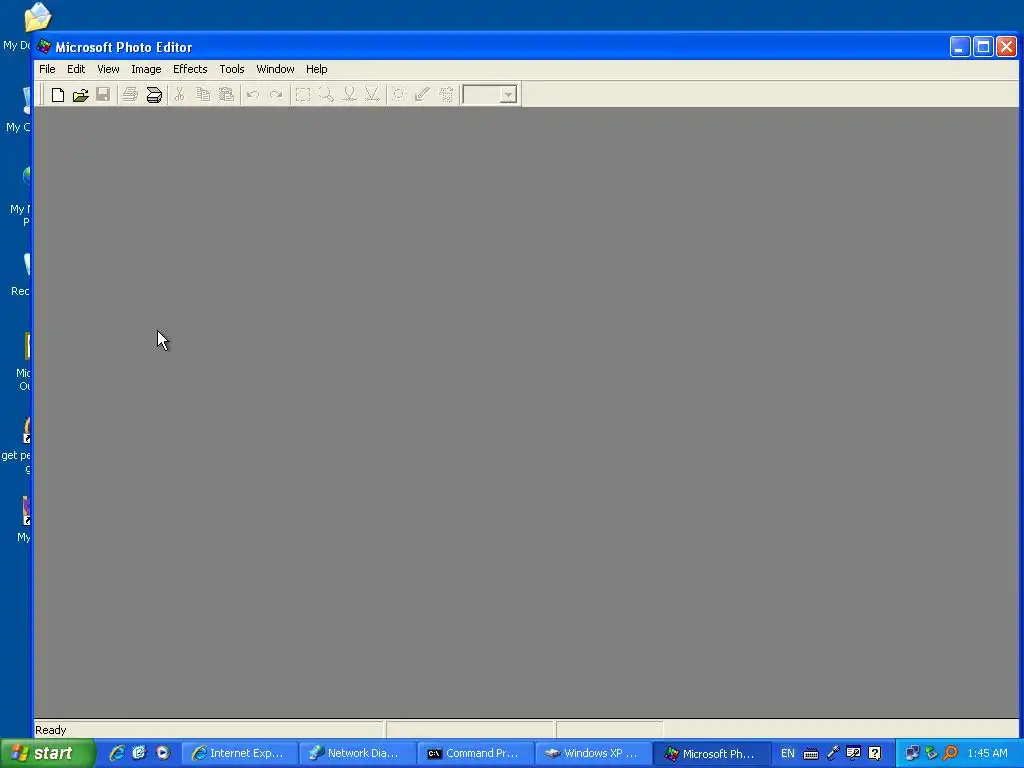Click the language bar keyboard icon
Viewport: 1024px width, 768px height.
coord(811,754)
